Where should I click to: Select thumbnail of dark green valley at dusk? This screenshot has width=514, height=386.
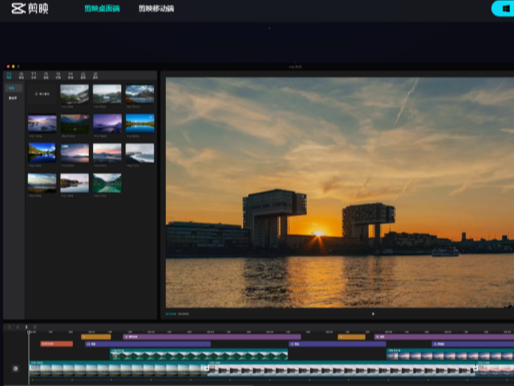[75, 124]
